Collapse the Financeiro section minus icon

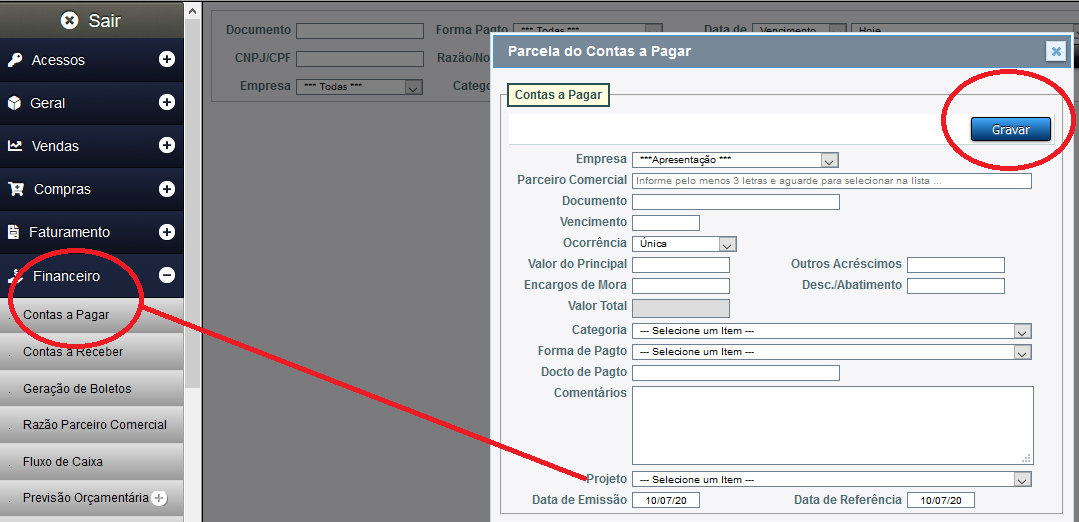(167, 275)
